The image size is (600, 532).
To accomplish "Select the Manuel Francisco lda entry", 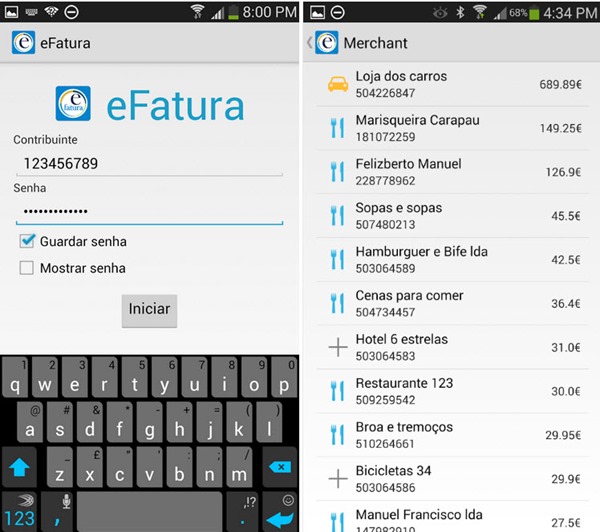I will pos(452,517).
